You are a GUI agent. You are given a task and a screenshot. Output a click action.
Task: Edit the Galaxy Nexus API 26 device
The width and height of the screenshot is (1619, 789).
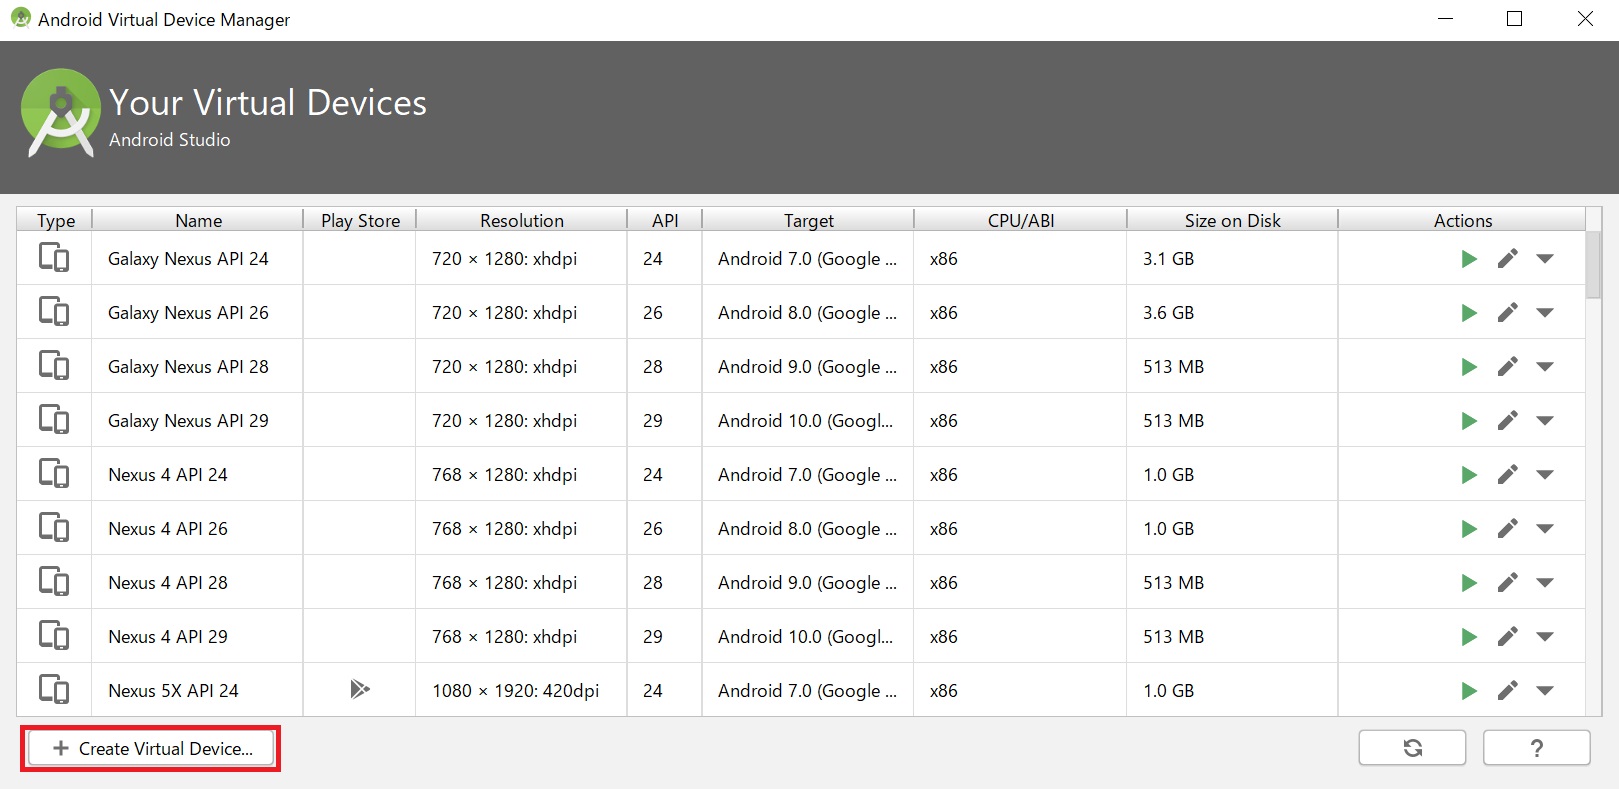coord(1507,313)
